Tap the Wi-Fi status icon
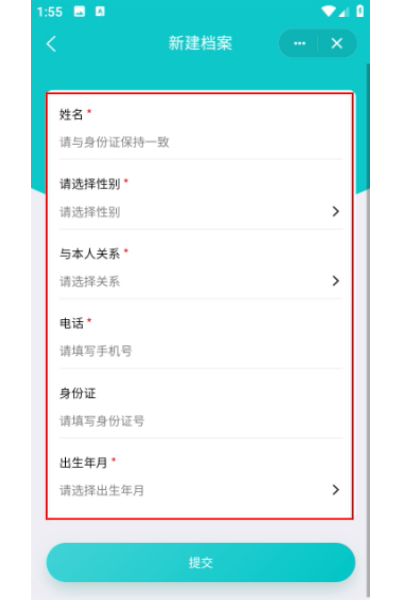Screen dimensions: 400x600 click(328, 11)
